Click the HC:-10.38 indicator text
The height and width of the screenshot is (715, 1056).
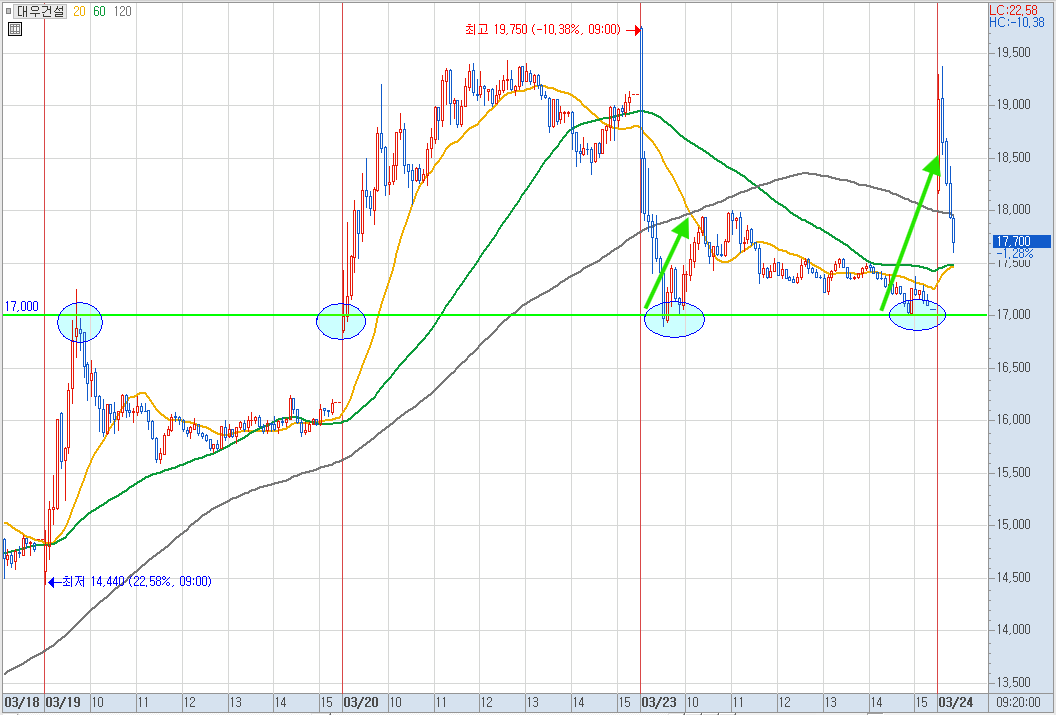pyautogui.click(x=1017, y=22)
